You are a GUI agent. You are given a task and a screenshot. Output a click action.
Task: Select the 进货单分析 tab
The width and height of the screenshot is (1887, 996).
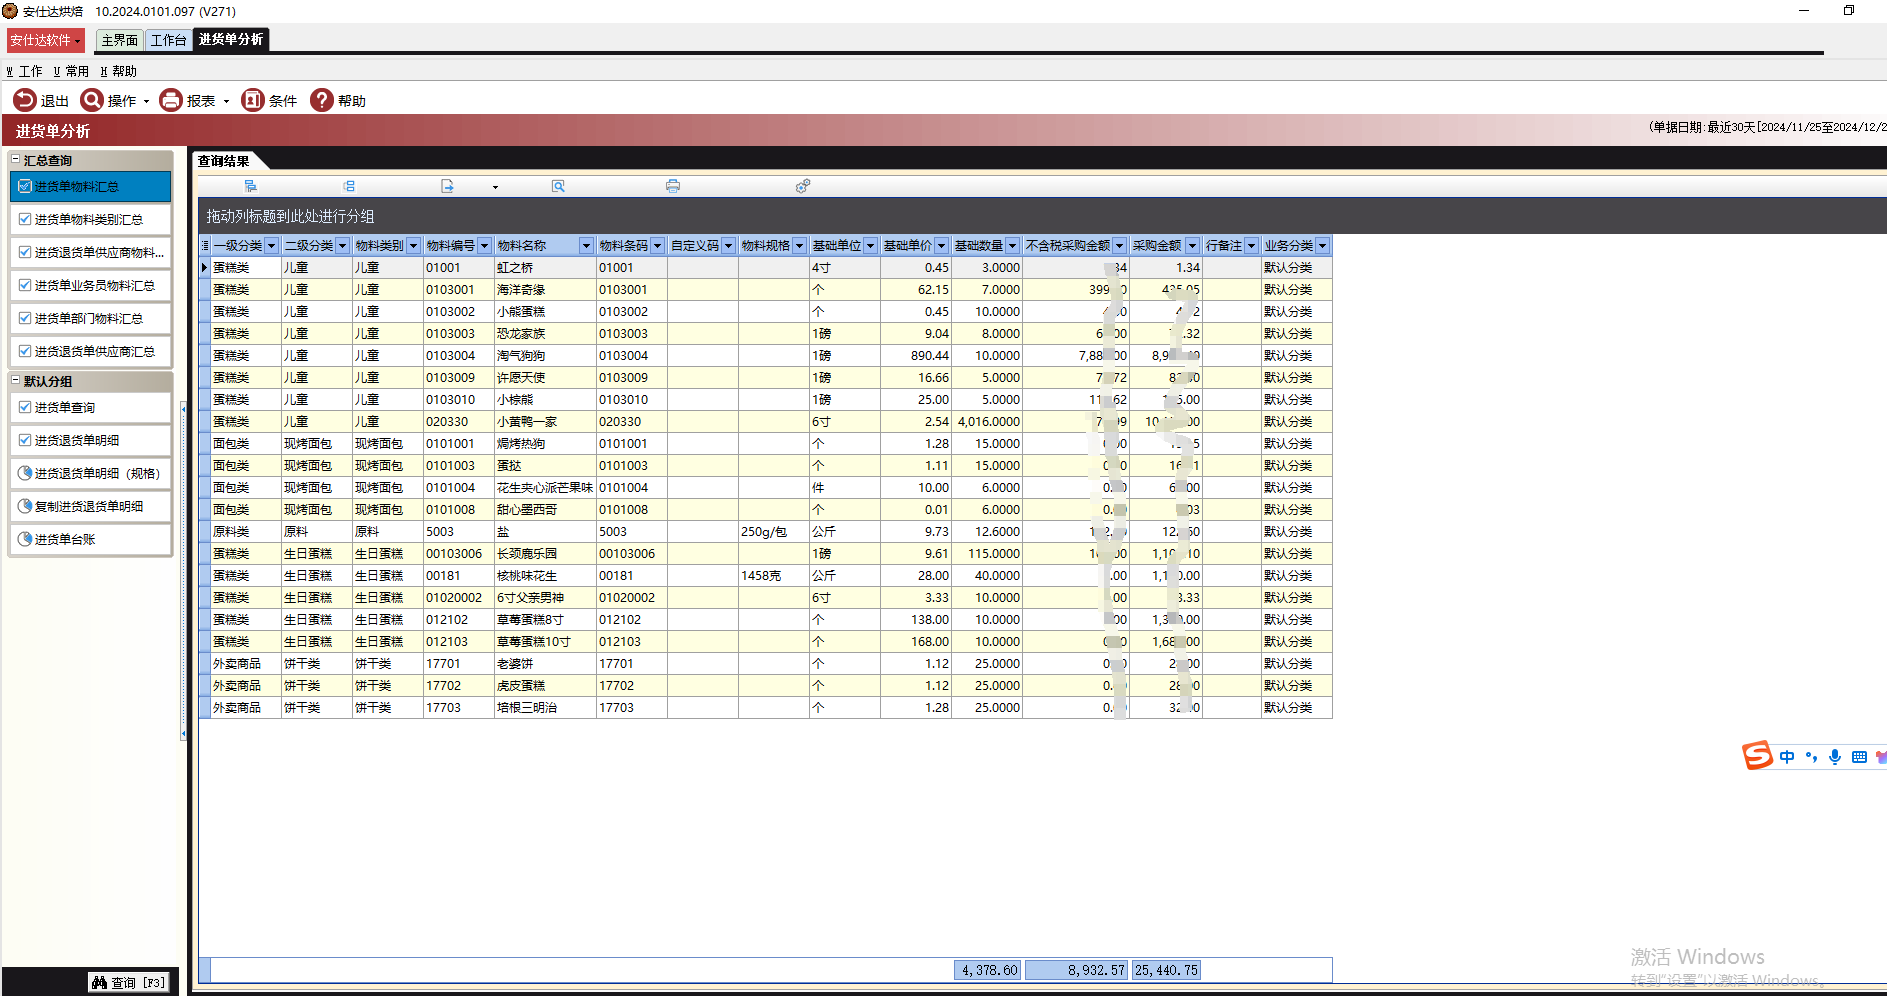(231, 39)
